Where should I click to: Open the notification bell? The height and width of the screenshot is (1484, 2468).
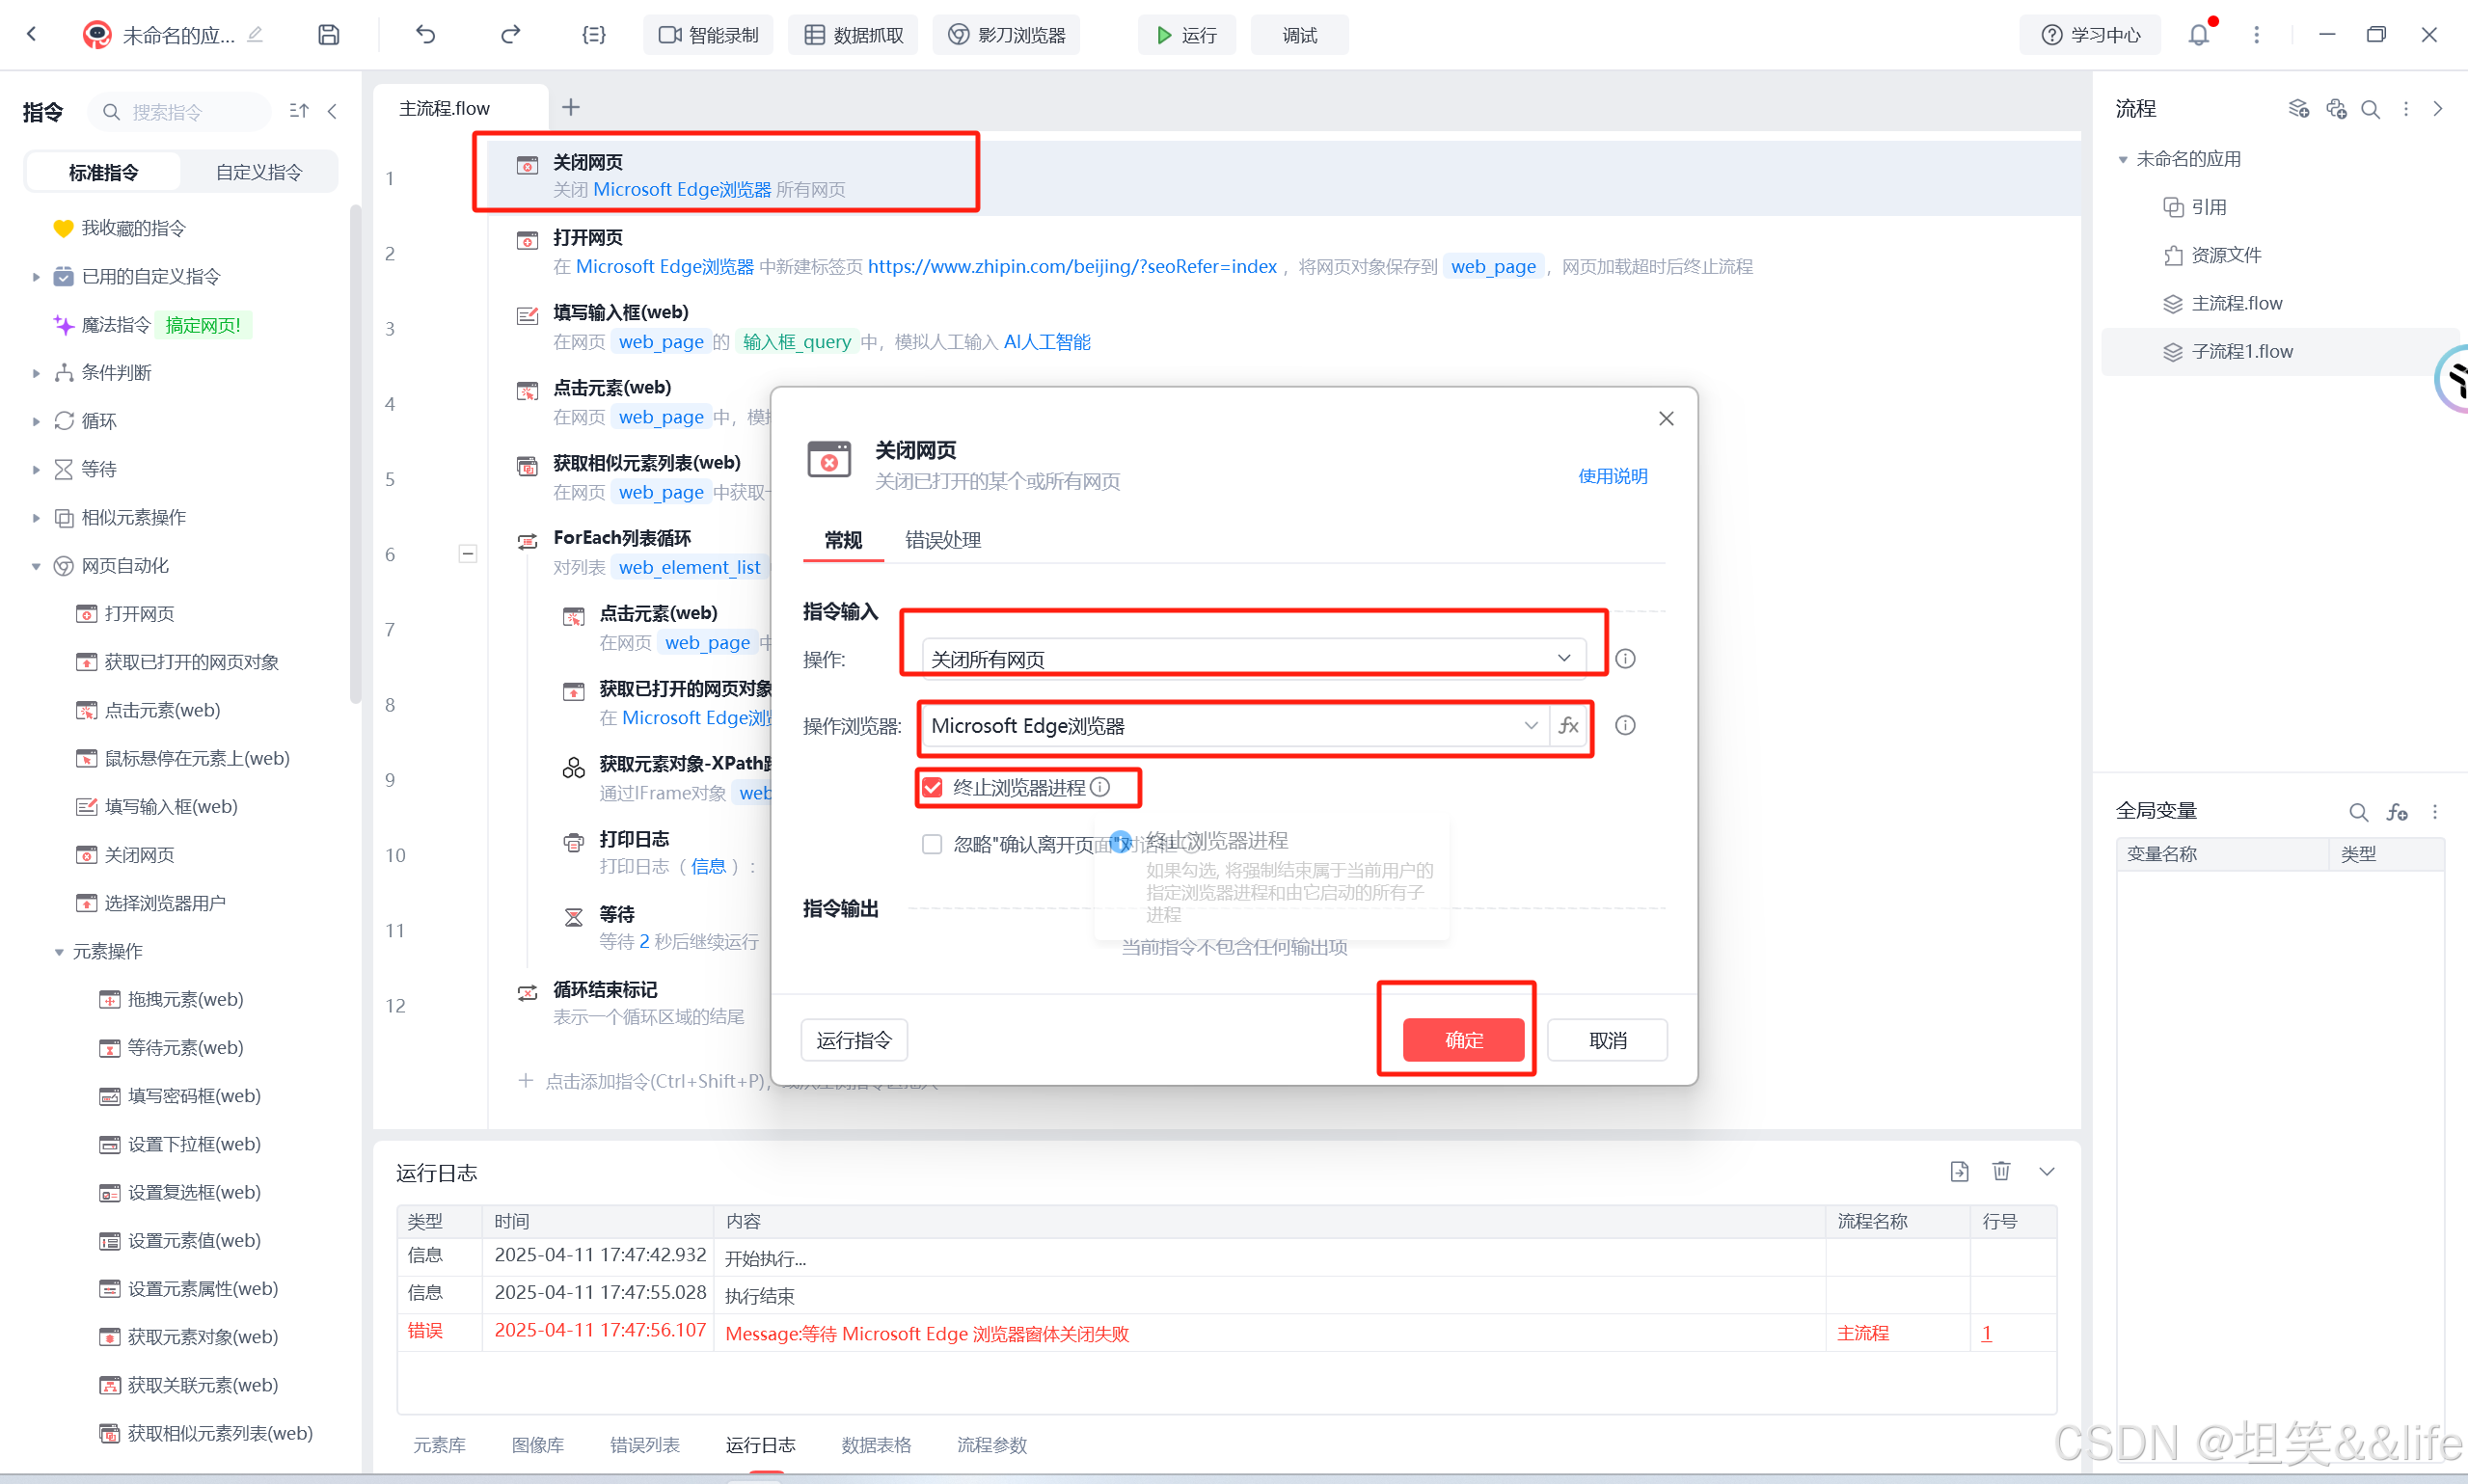2198,35
